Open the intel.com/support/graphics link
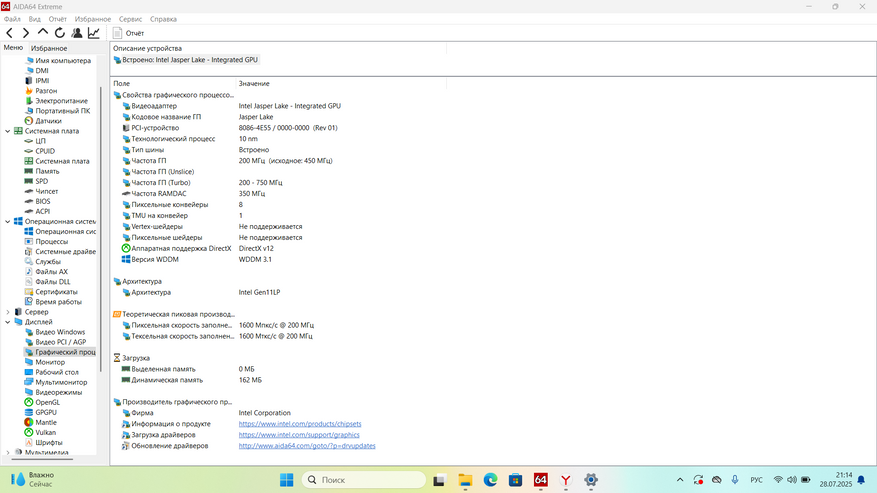Screen dimensions: 877x493 [x=299, y=435]
